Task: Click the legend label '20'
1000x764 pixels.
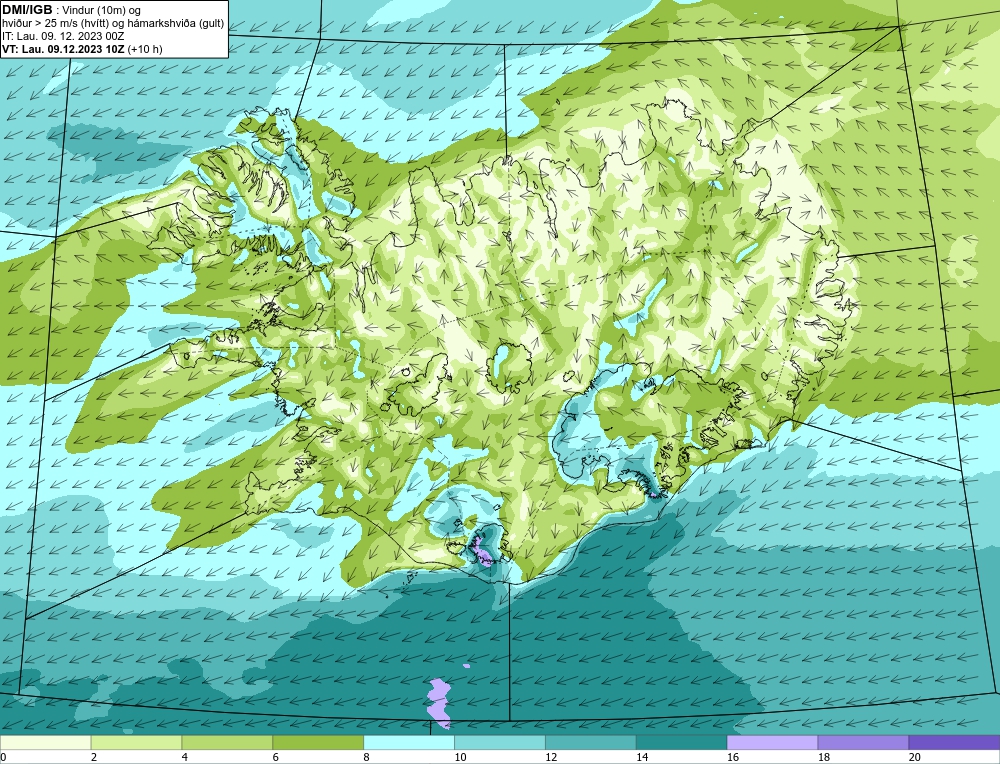Action: [x=915, y=757]
